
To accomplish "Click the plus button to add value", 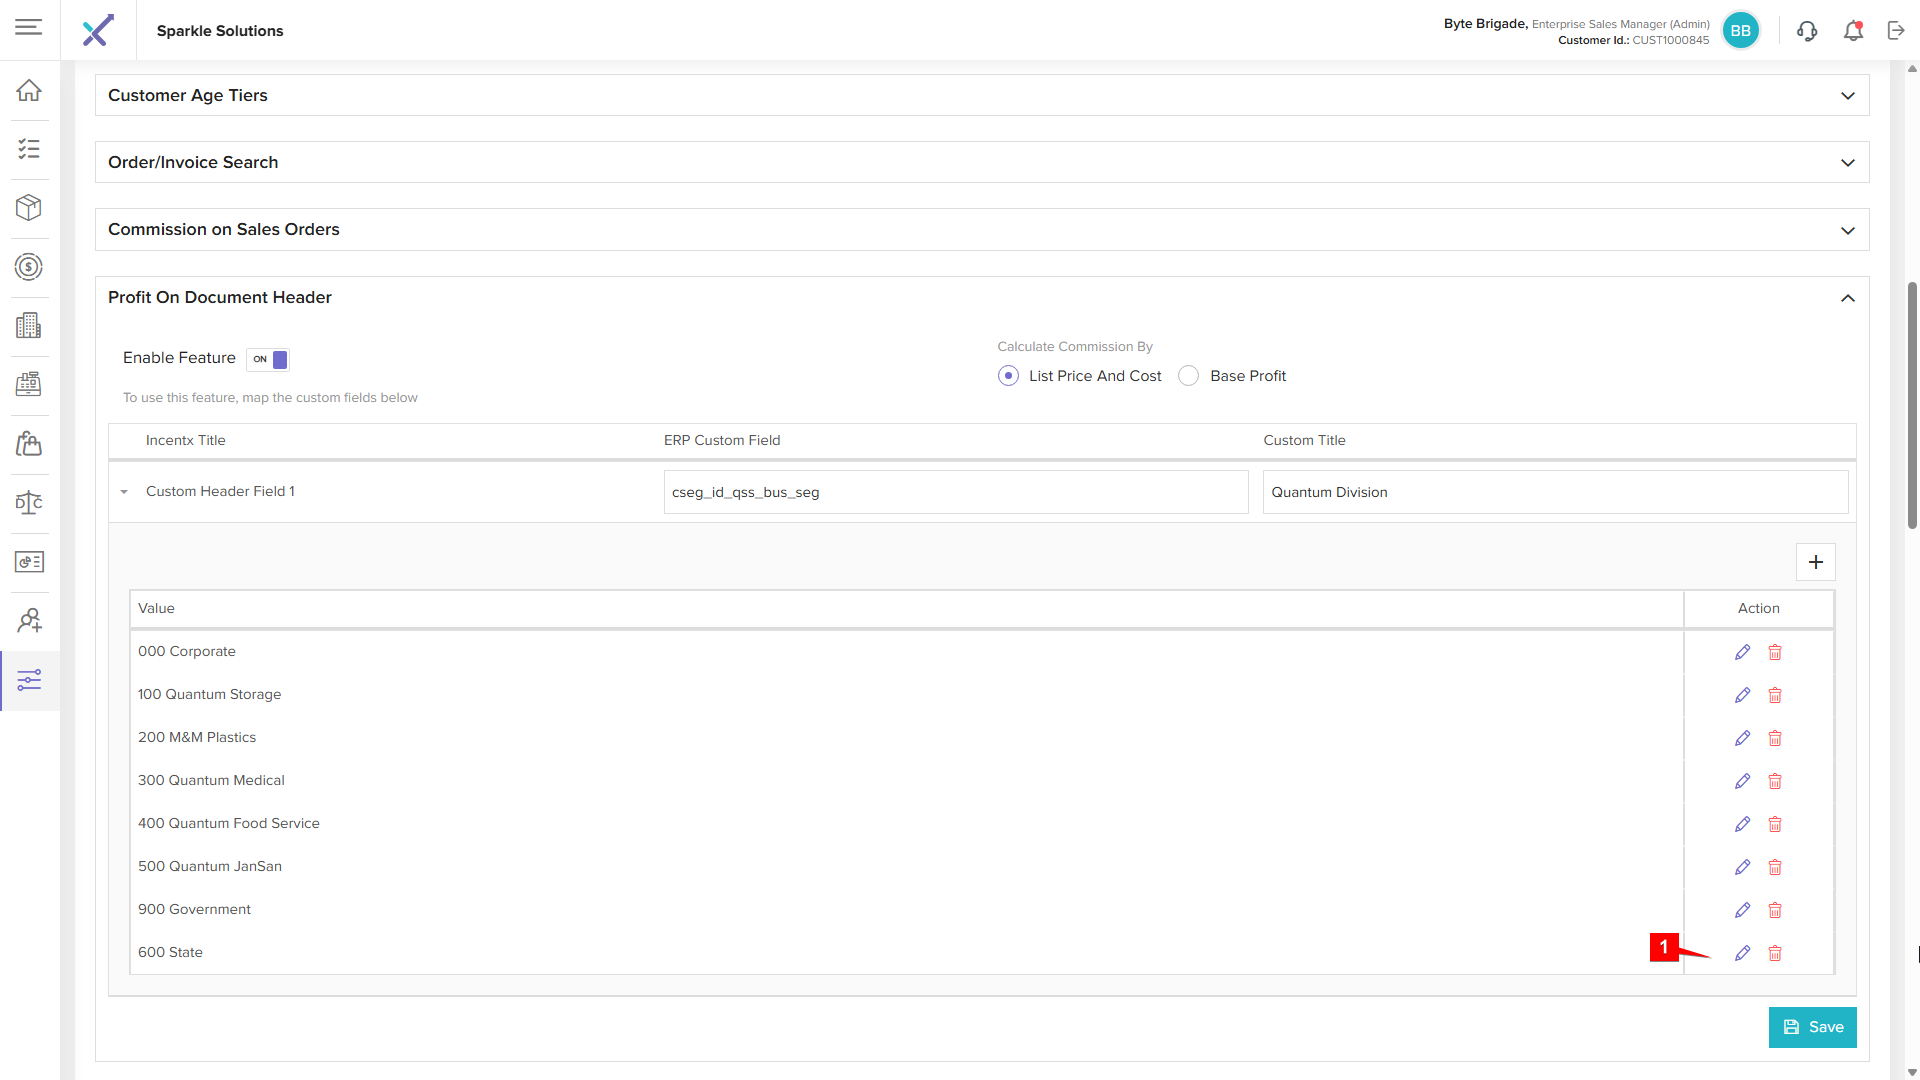I will pos(1815,562).
